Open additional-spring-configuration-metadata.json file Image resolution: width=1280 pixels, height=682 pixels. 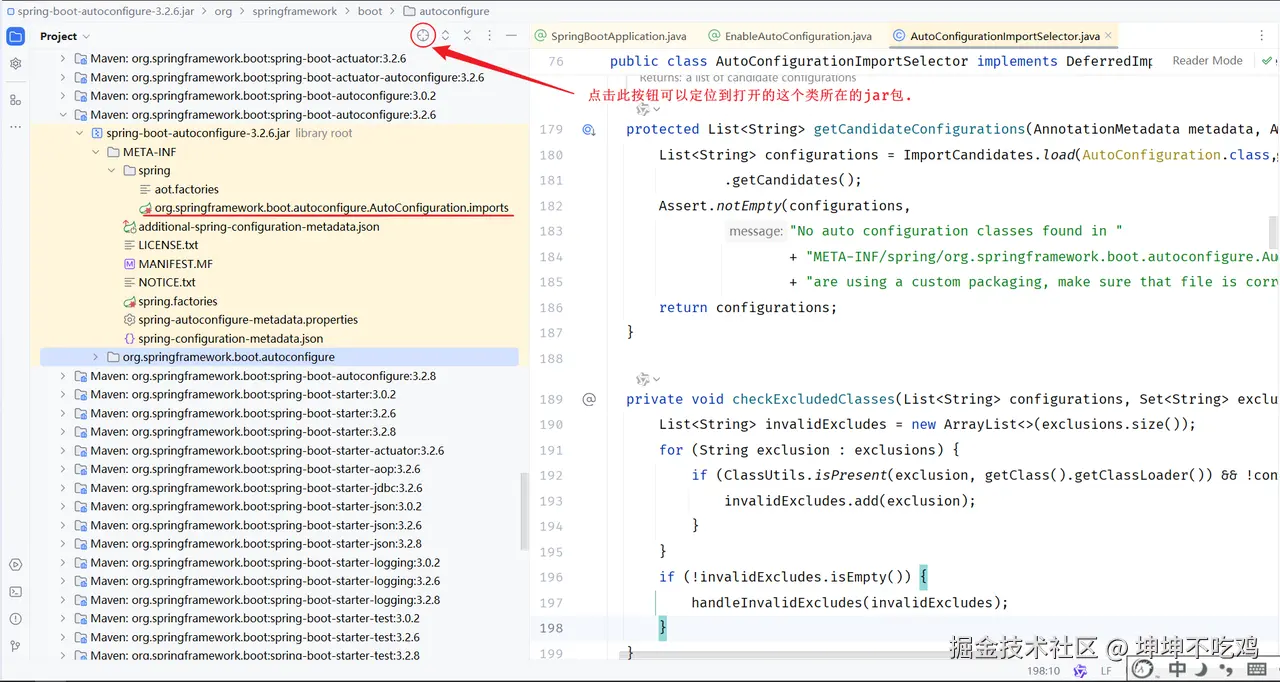tap(258, 227)
